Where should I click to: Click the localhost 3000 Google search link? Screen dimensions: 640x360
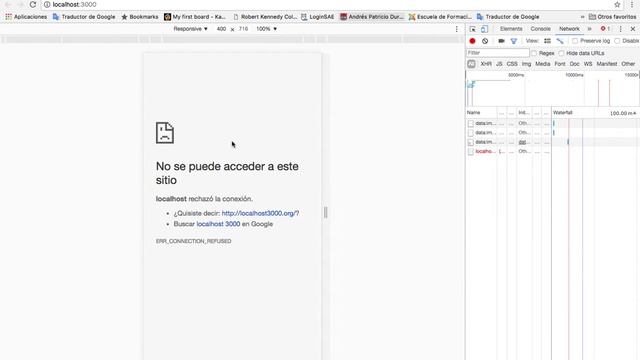(218, 224)
